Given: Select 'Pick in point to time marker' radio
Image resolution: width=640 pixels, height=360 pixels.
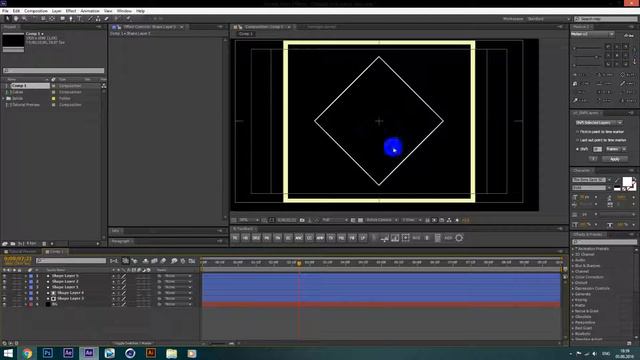Looking at the screenshot, I should coord(578,132).
